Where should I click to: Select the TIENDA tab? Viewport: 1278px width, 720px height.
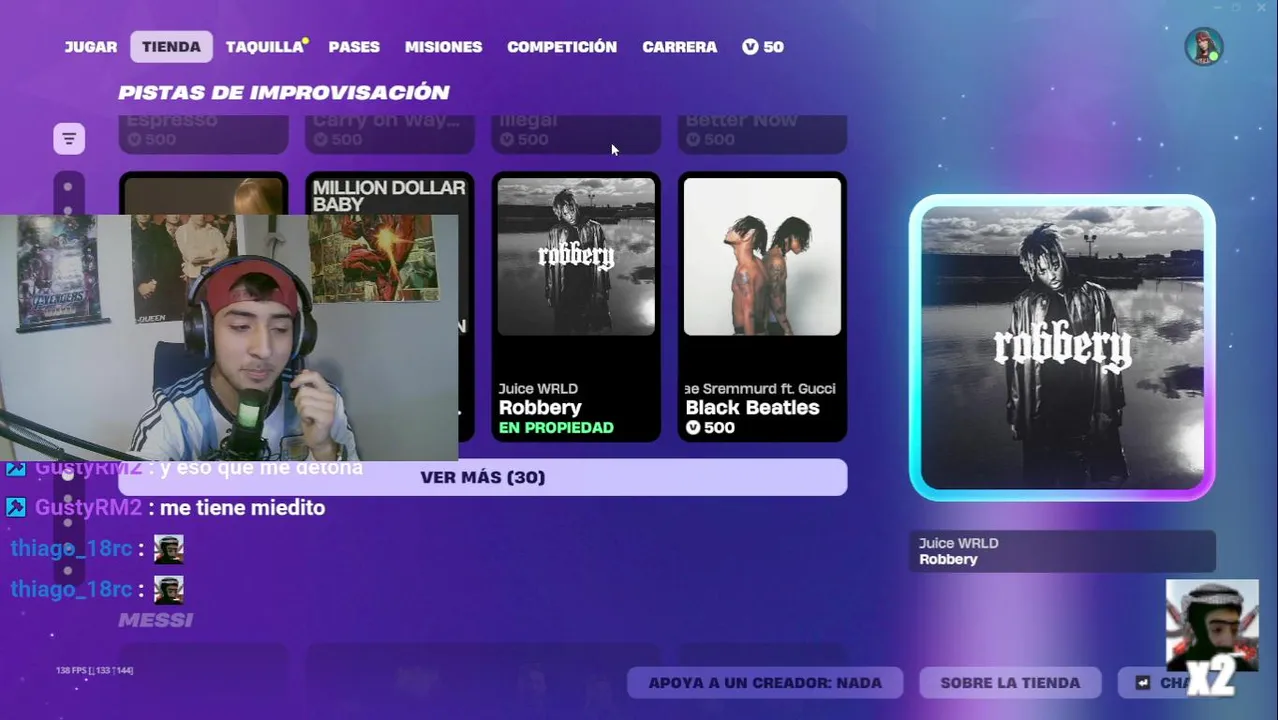(x=171, y=47)
